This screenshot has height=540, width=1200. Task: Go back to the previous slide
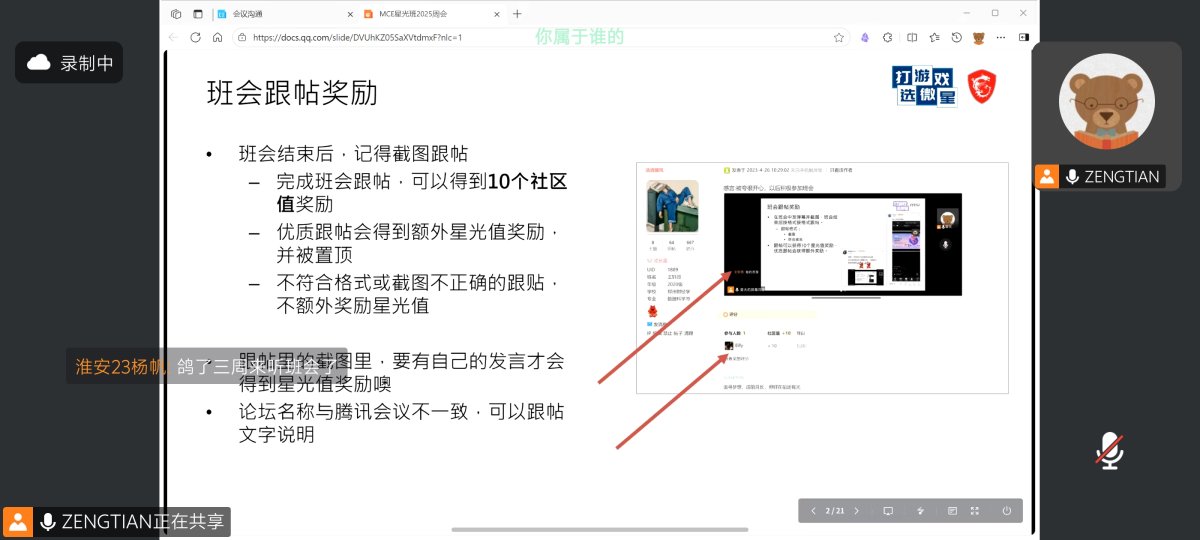[x=813, y=511]
